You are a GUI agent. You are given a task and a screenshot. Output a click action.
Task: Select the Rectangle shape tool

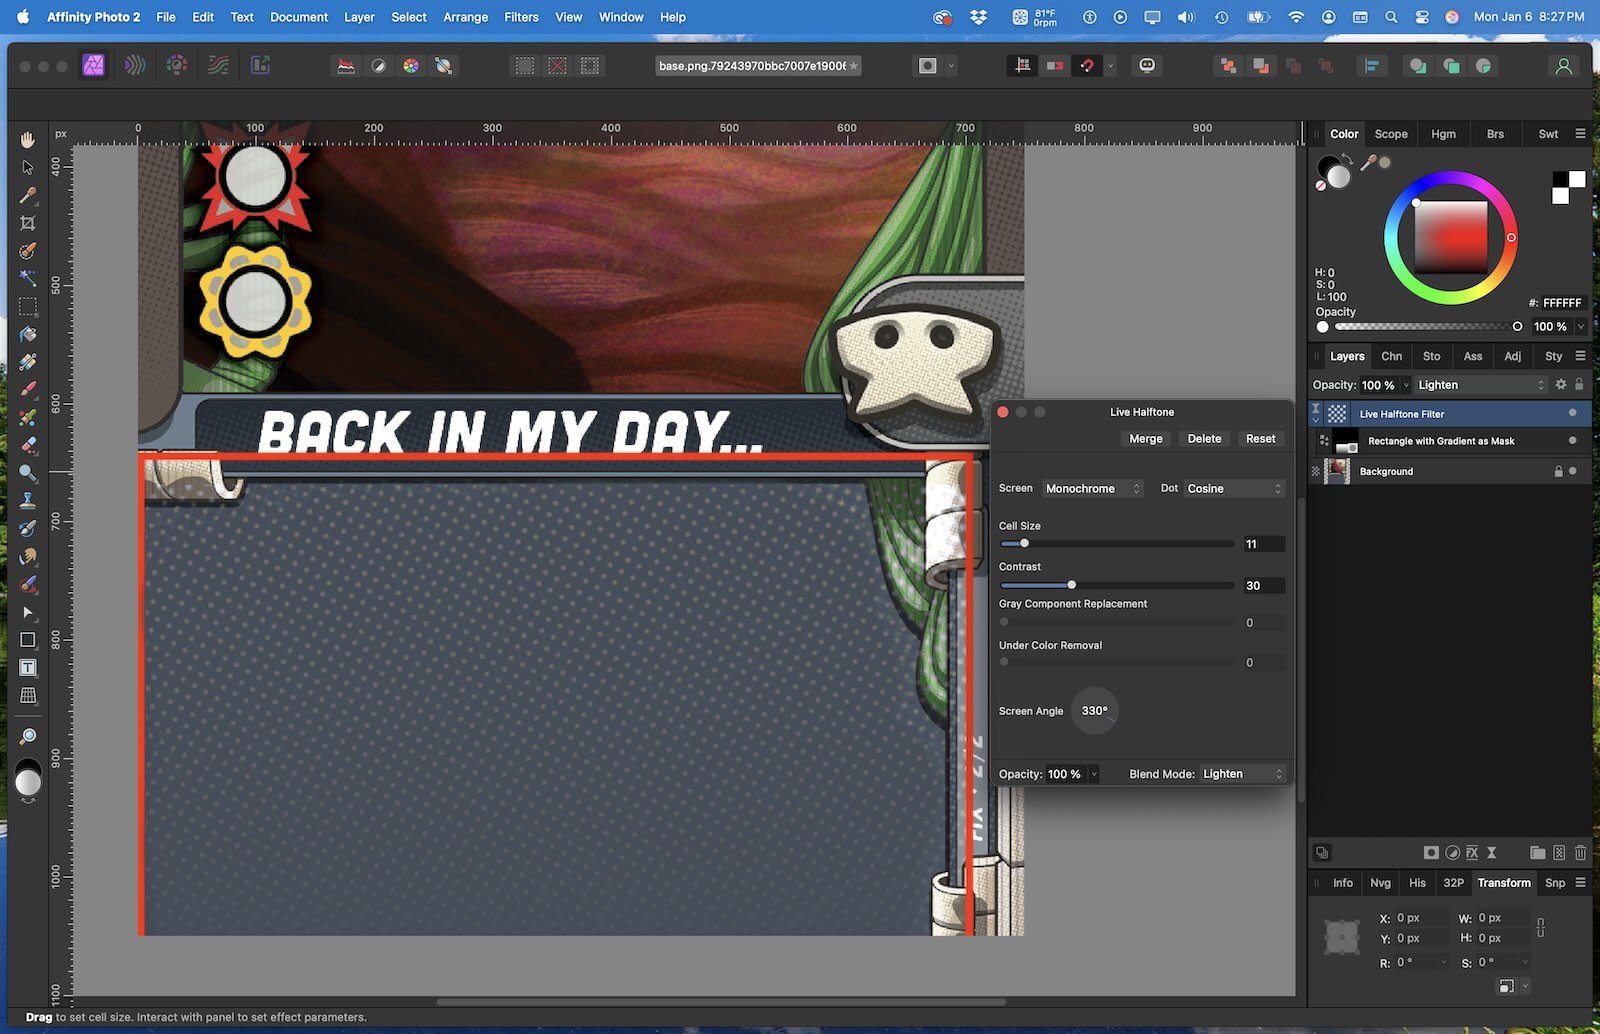coord(28,640)
